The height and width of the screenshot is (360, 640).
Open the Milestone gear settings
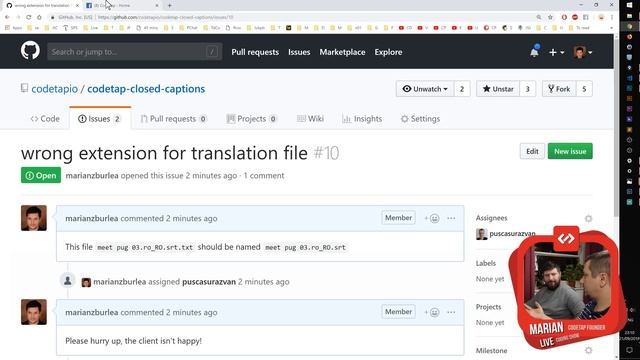(x=588, y=350)
